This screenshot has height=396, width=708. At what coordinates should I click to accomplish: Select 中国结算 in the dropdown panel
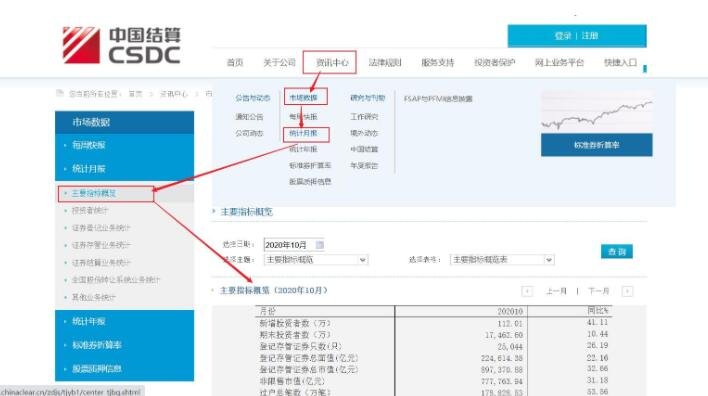364,149
